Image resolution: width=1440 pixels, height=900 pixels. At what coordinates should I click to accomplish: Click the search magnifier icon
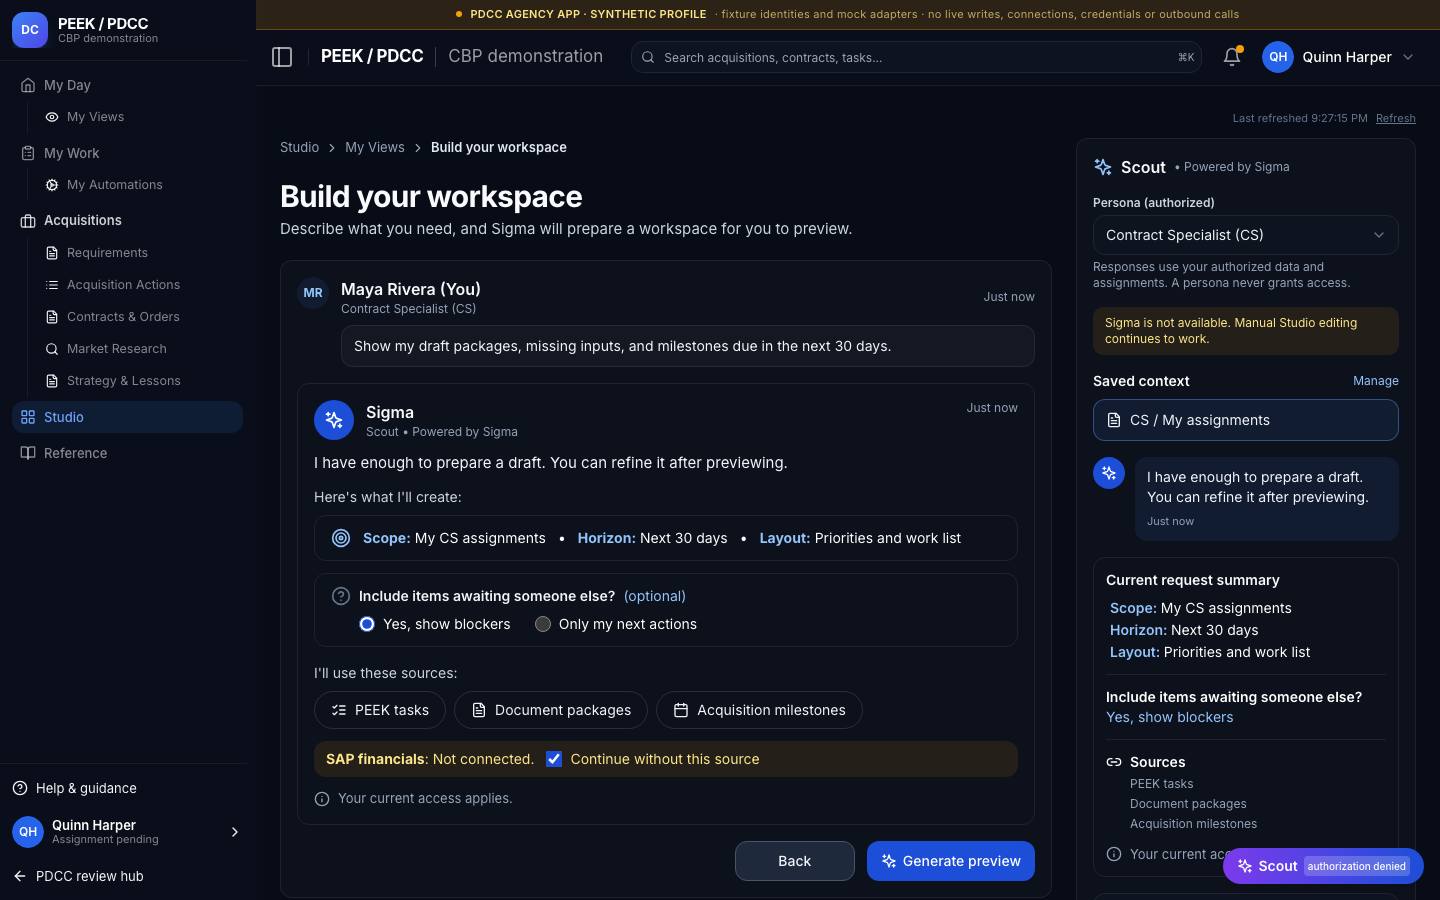[x=648, y=58]
